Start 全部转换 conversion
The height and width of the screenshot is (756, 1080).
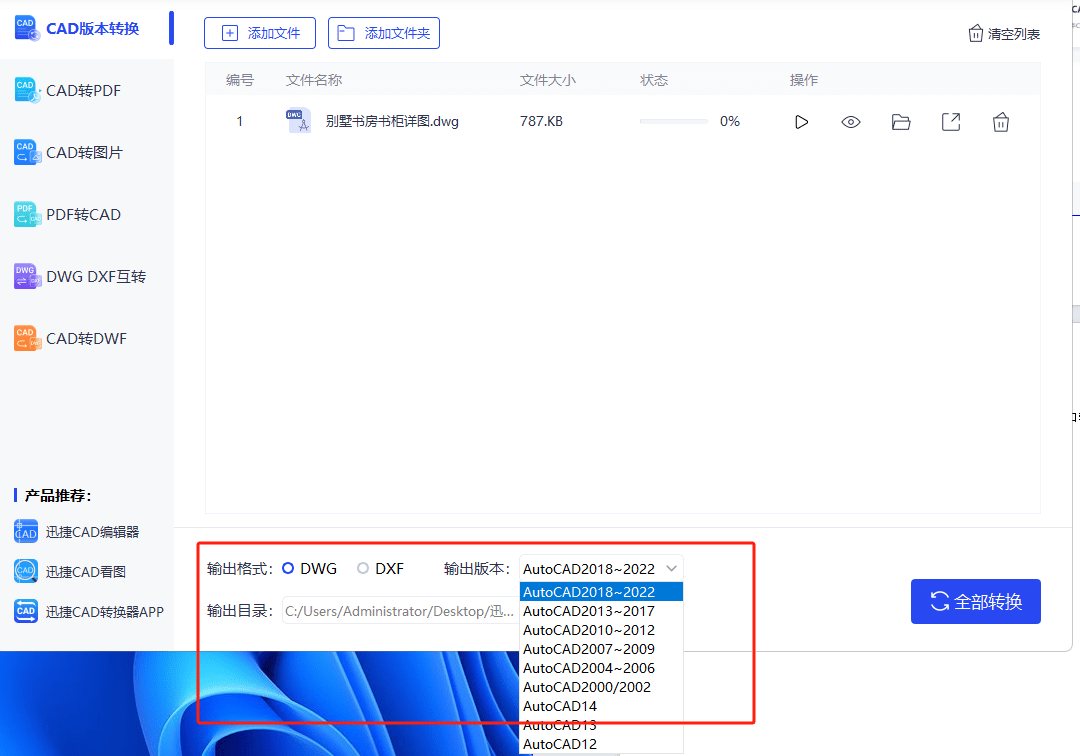[975, 601]
